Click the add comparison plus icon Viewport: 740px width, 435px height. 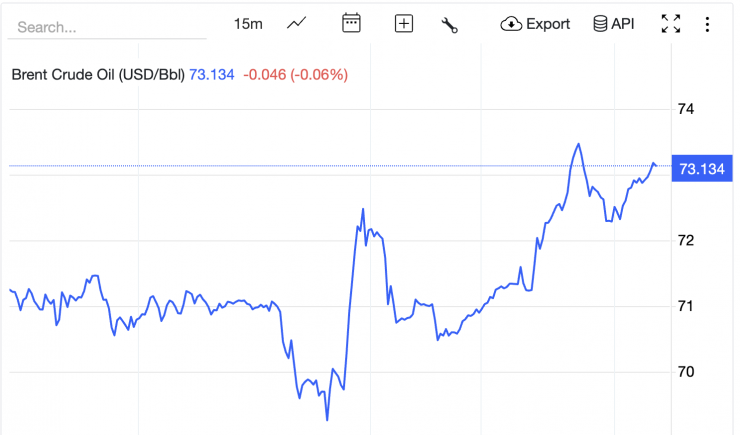coord(404,24)
